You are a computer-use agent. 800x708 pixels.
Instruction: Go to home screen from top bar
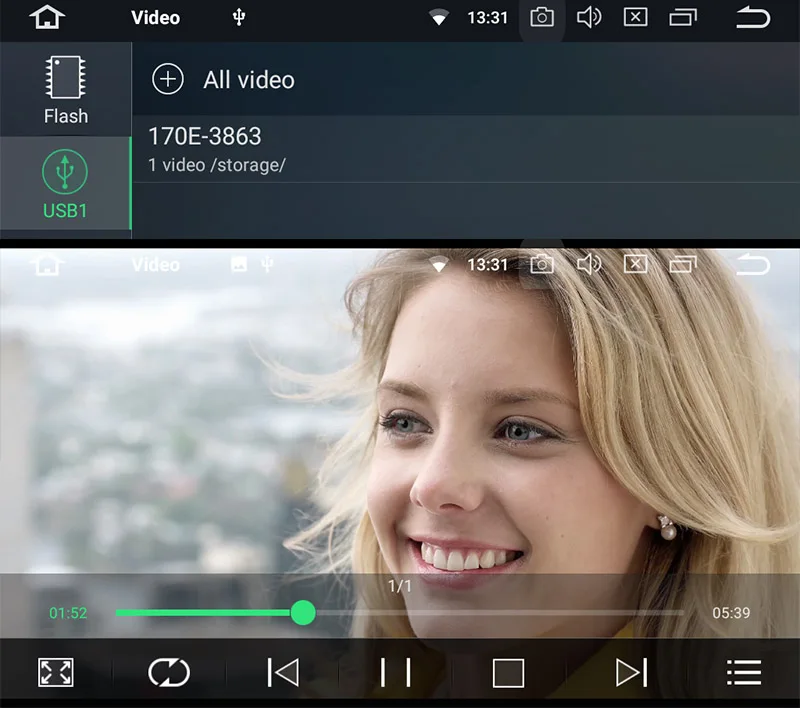click(x=47, y=18)
